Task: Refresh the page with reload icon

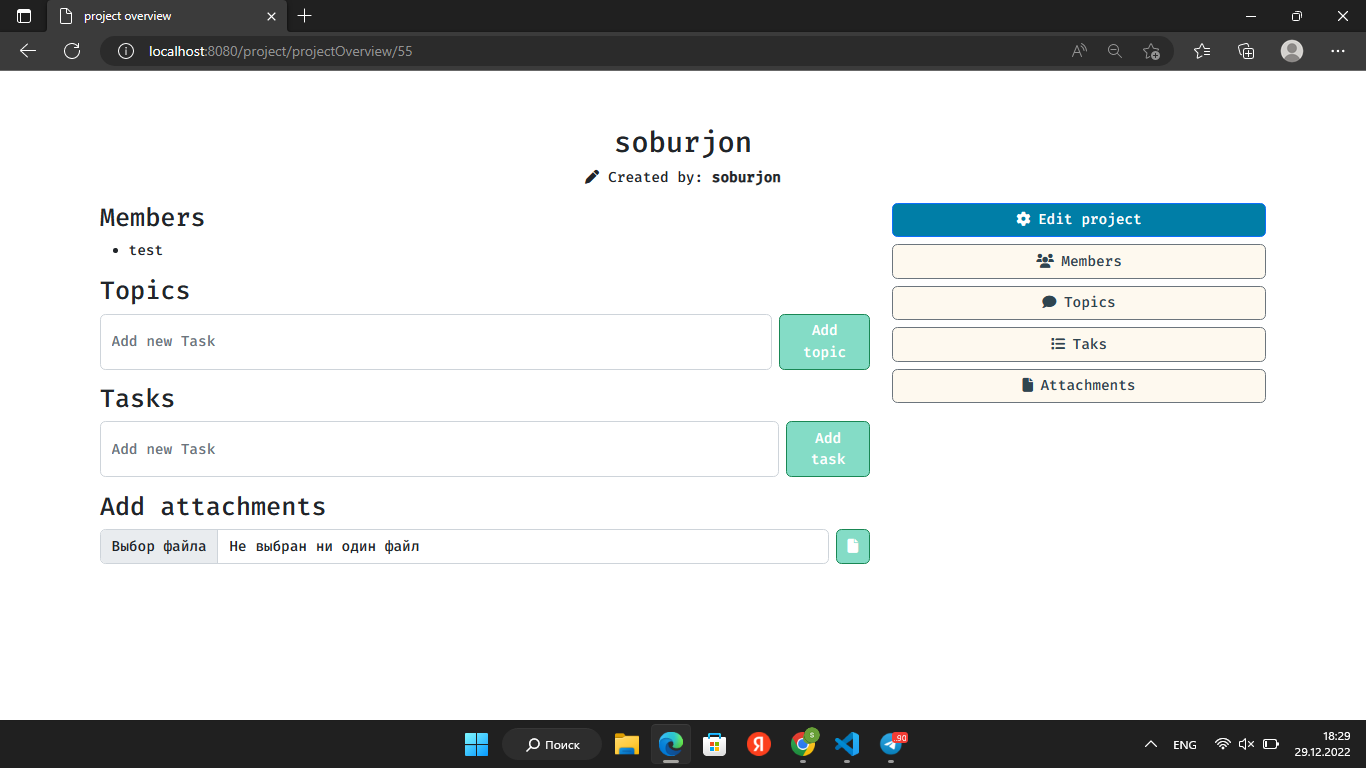Action: pyautogui.click(x=72, y=51)
